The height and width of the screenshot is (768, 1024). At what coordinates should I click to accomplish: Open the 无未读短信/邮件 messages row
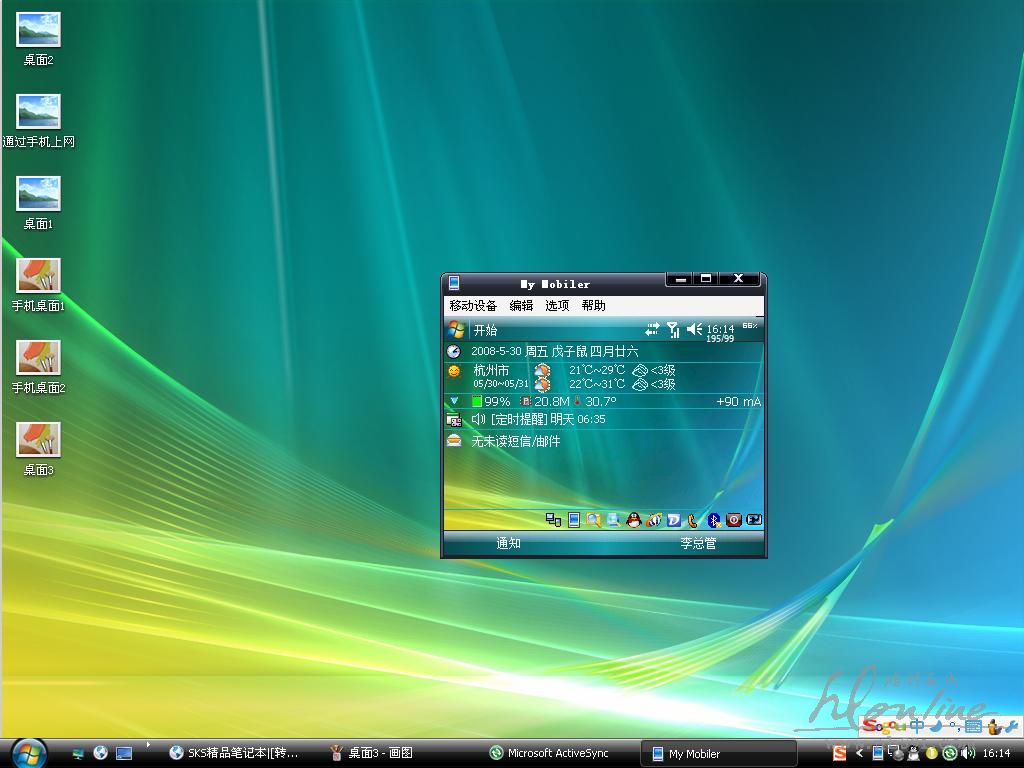pos(515,441)
